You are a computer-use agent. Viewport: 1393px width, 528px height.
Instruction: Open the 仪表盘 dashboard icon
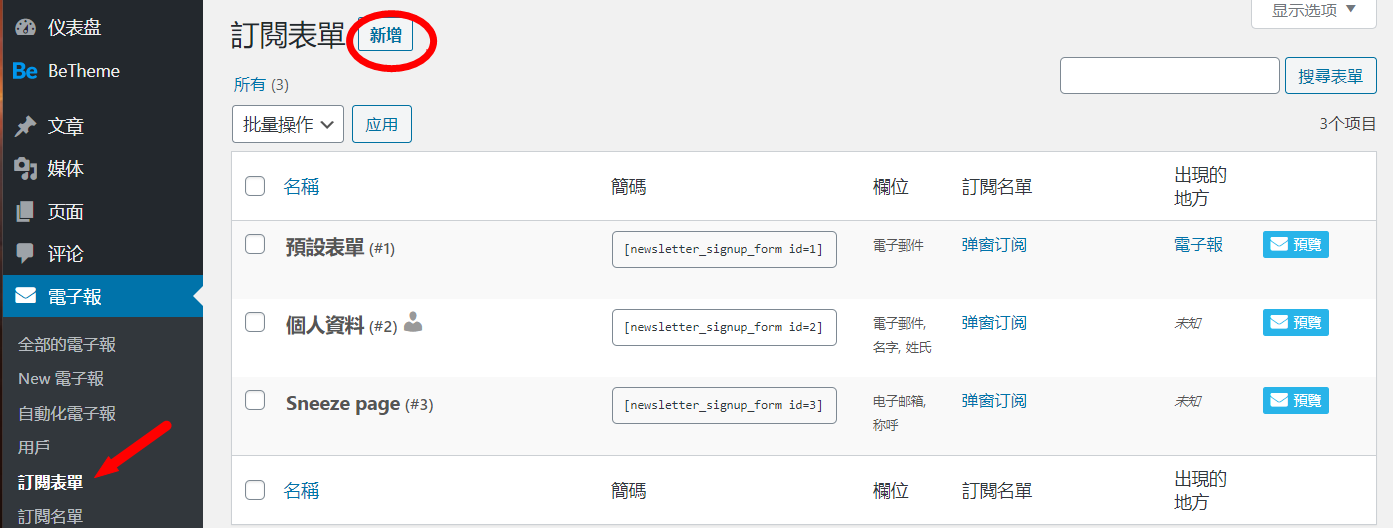click(x=25, y=27)
